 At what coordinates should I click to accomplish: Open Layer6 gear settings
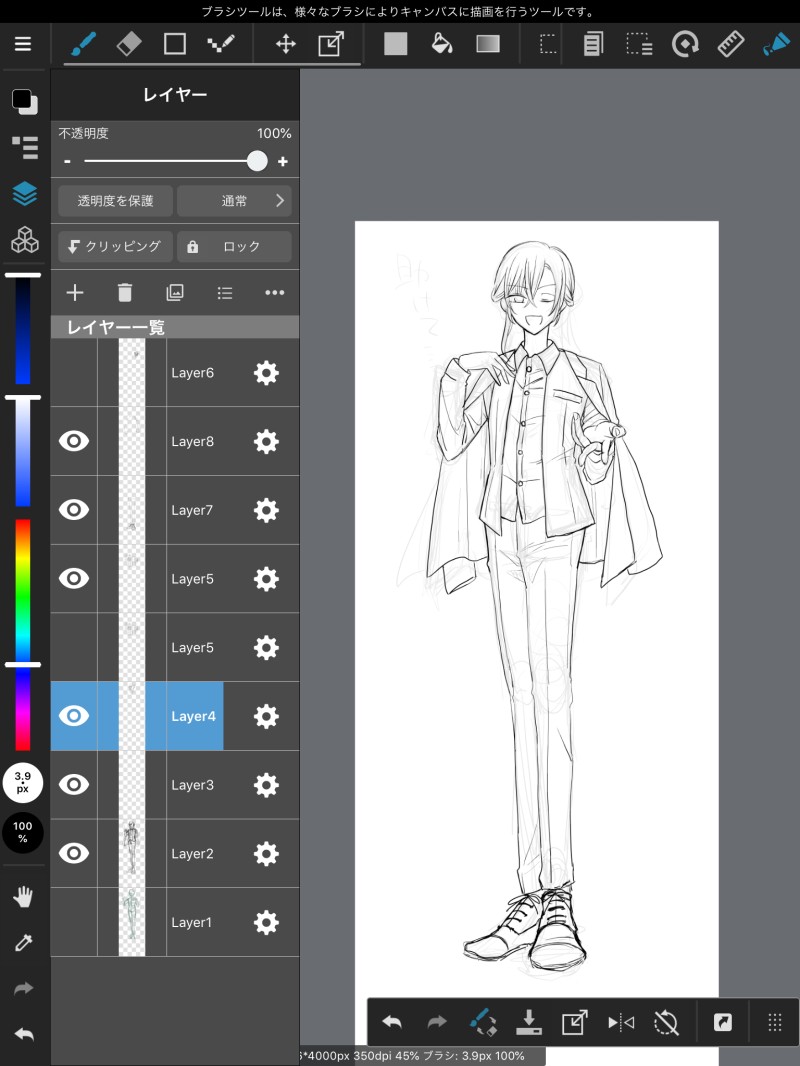point(266,373)
